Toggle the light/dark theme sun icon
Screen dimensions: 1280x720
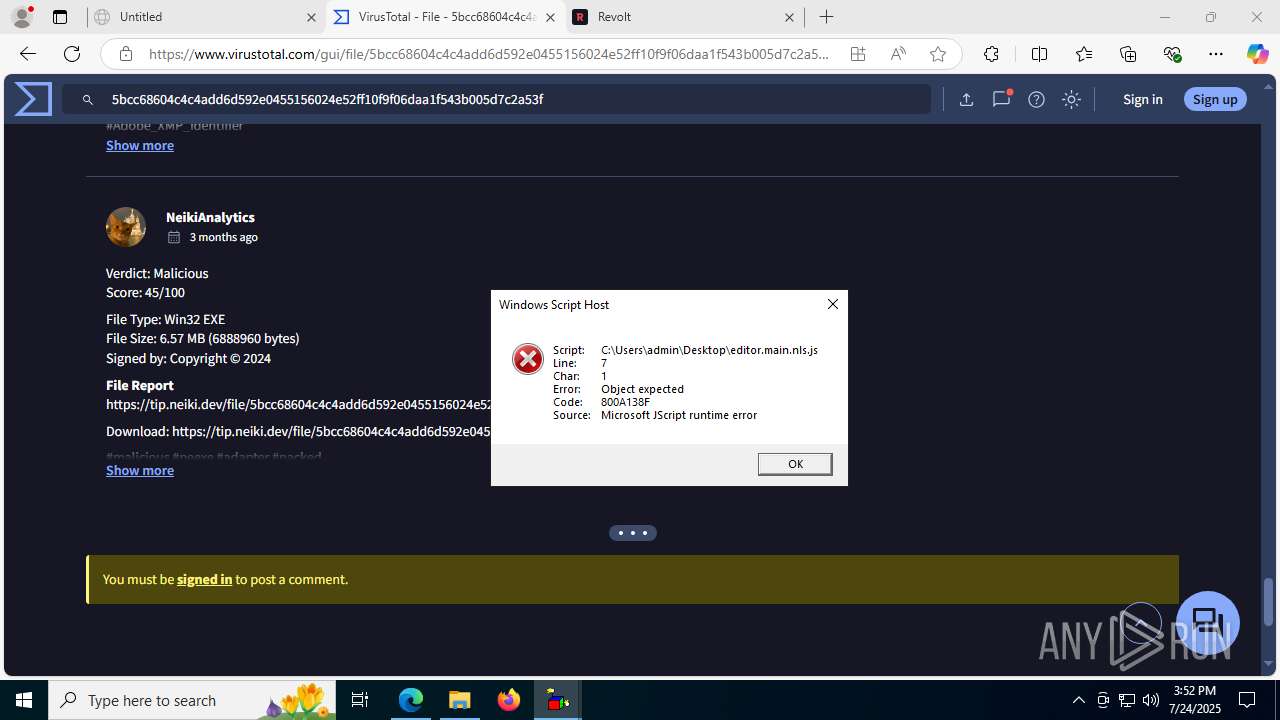[1071, 99]
